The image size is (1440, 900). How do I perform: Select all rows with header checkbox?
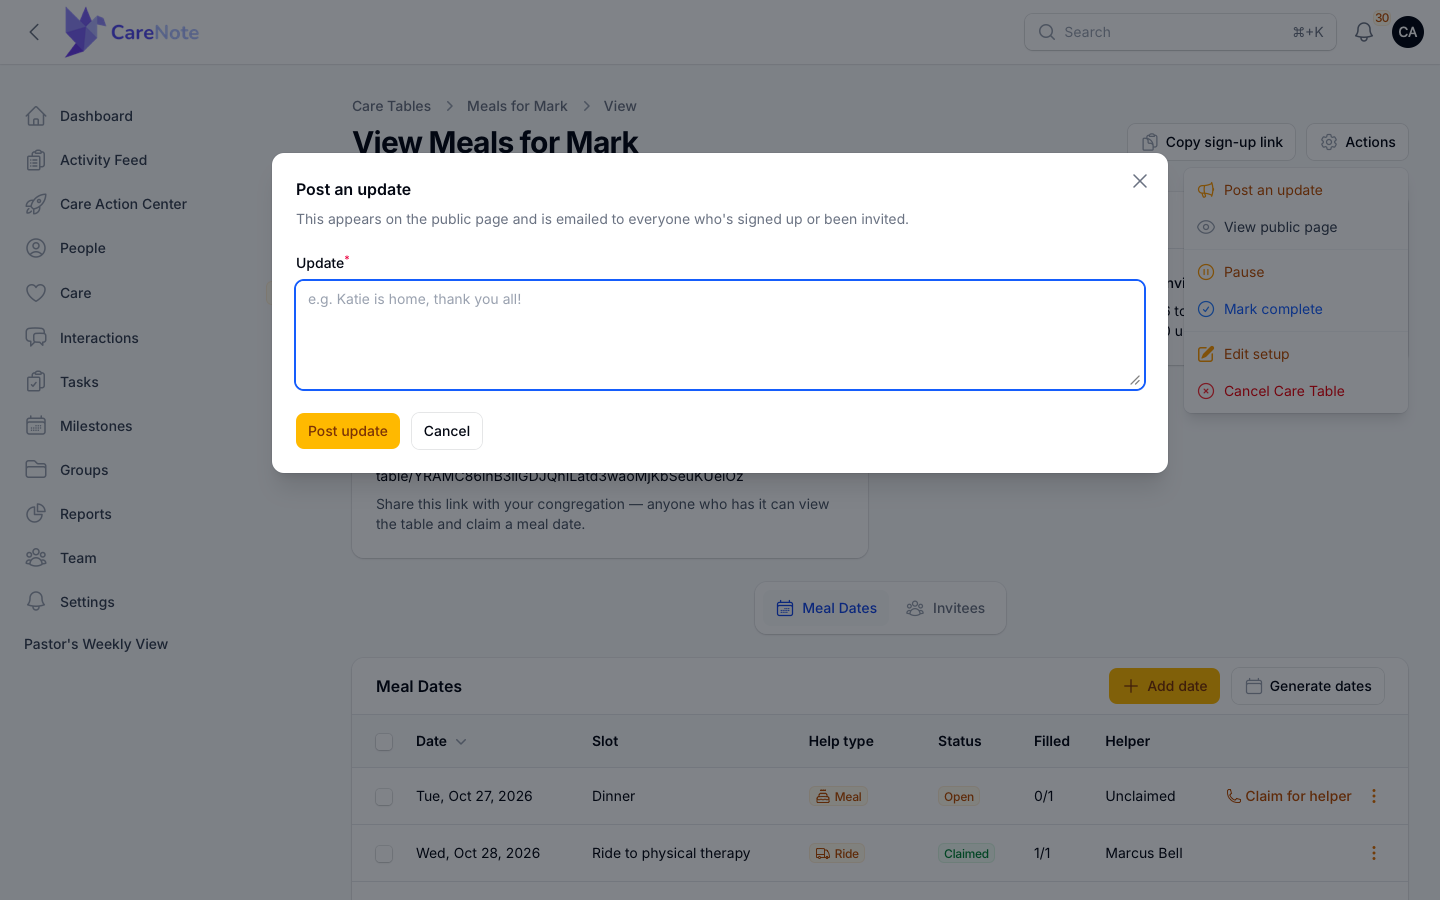[384, 741]
